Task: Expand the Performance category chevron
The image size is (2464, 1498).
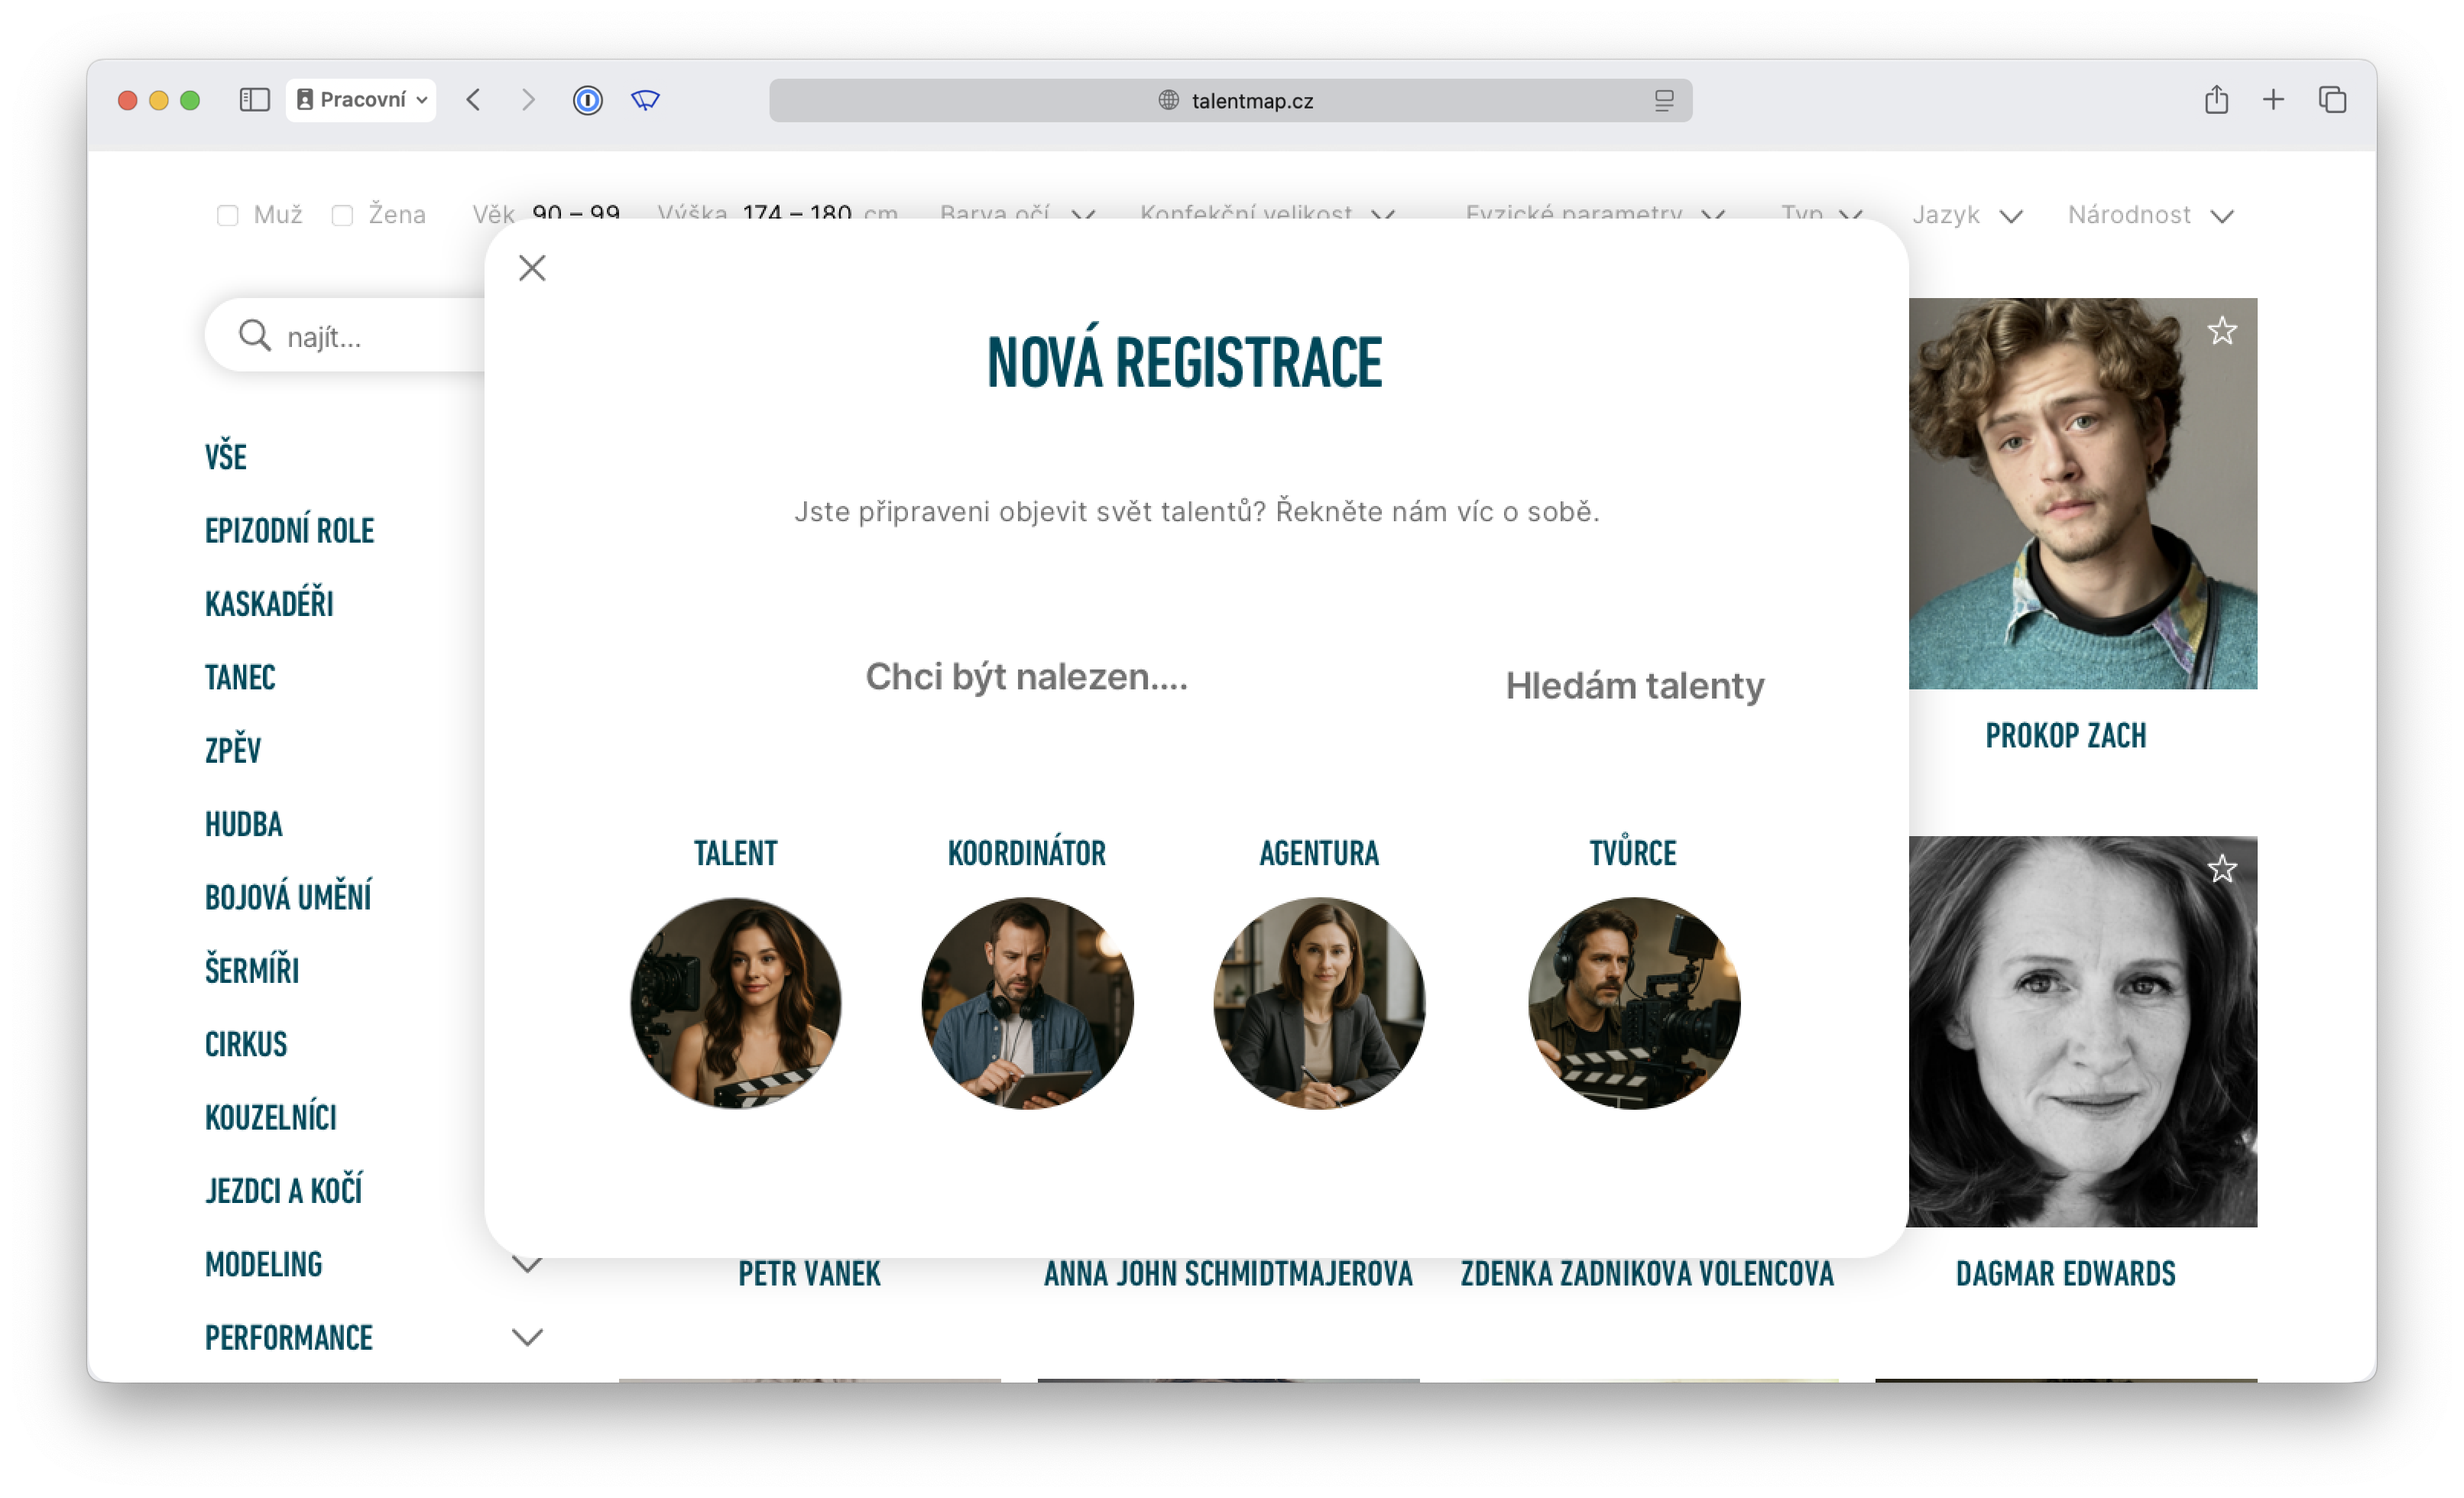Action: (x=527, y=1338)
